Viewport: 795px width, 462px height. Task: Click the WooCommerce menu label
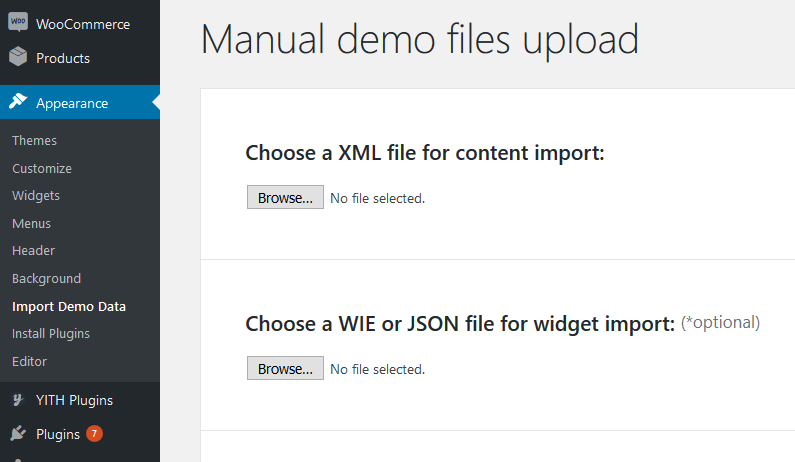click(83, 24)
